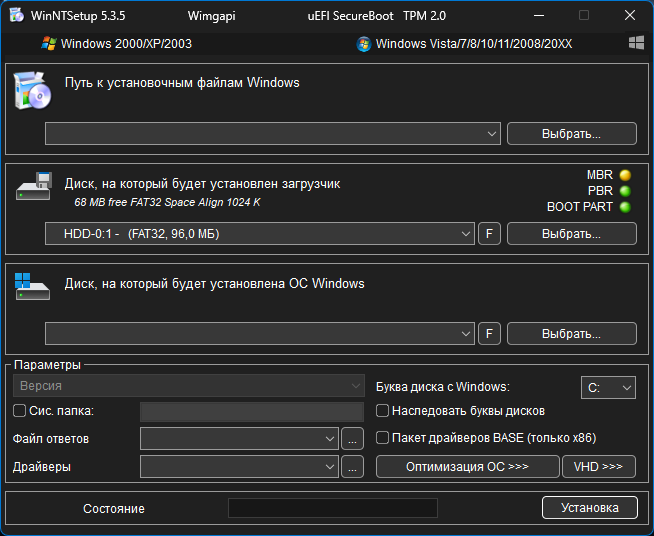Image resolution: width=654 pixels, height=536 pixels.
Task: Enable the Сис. папка checkbox
Action: pyautogui.click(x=19, y=410)
